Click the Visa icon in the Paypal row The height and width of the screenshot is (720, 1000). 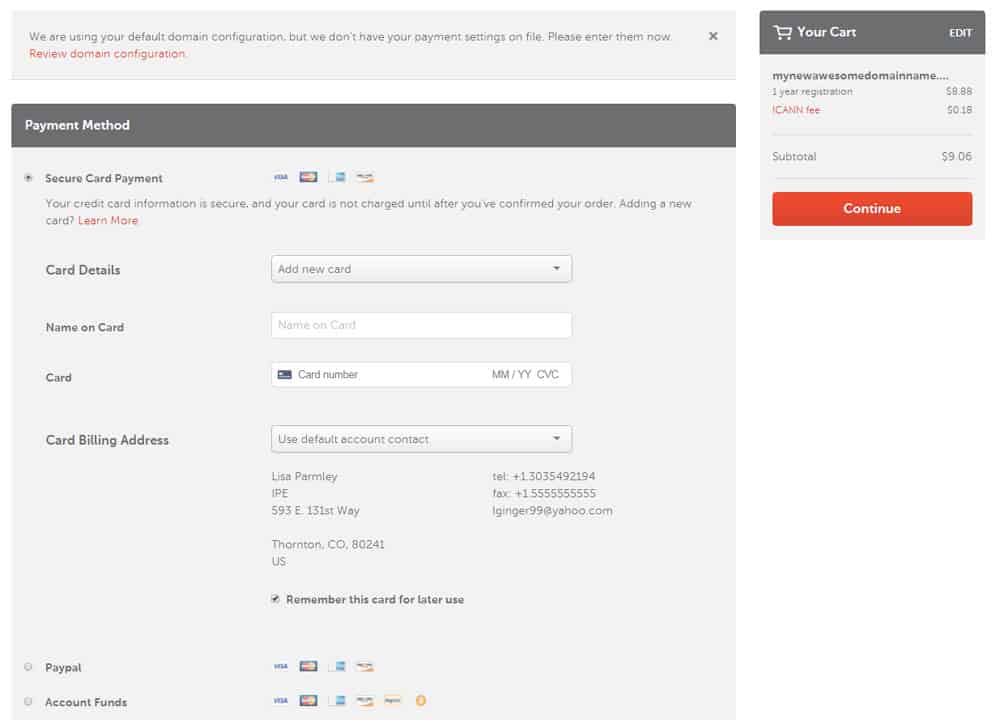281,666
